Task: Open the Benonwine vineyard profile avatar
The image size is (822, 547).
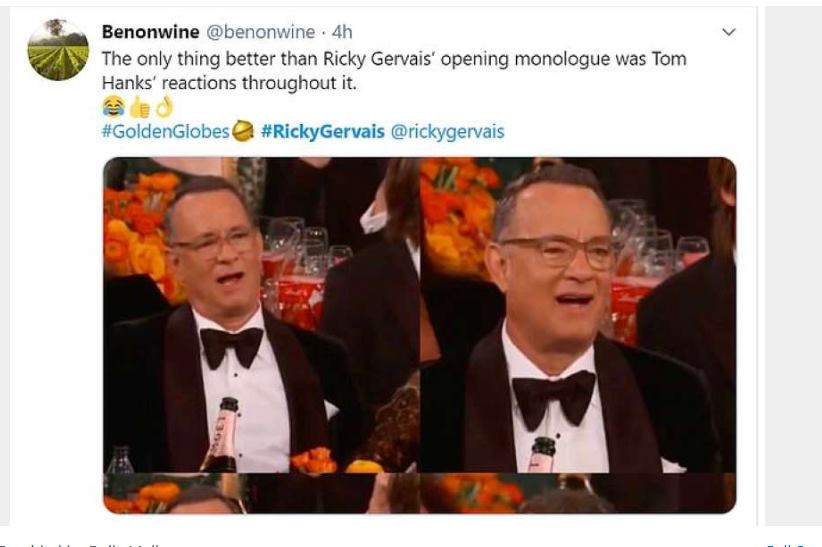Action: tap(58, 50)
